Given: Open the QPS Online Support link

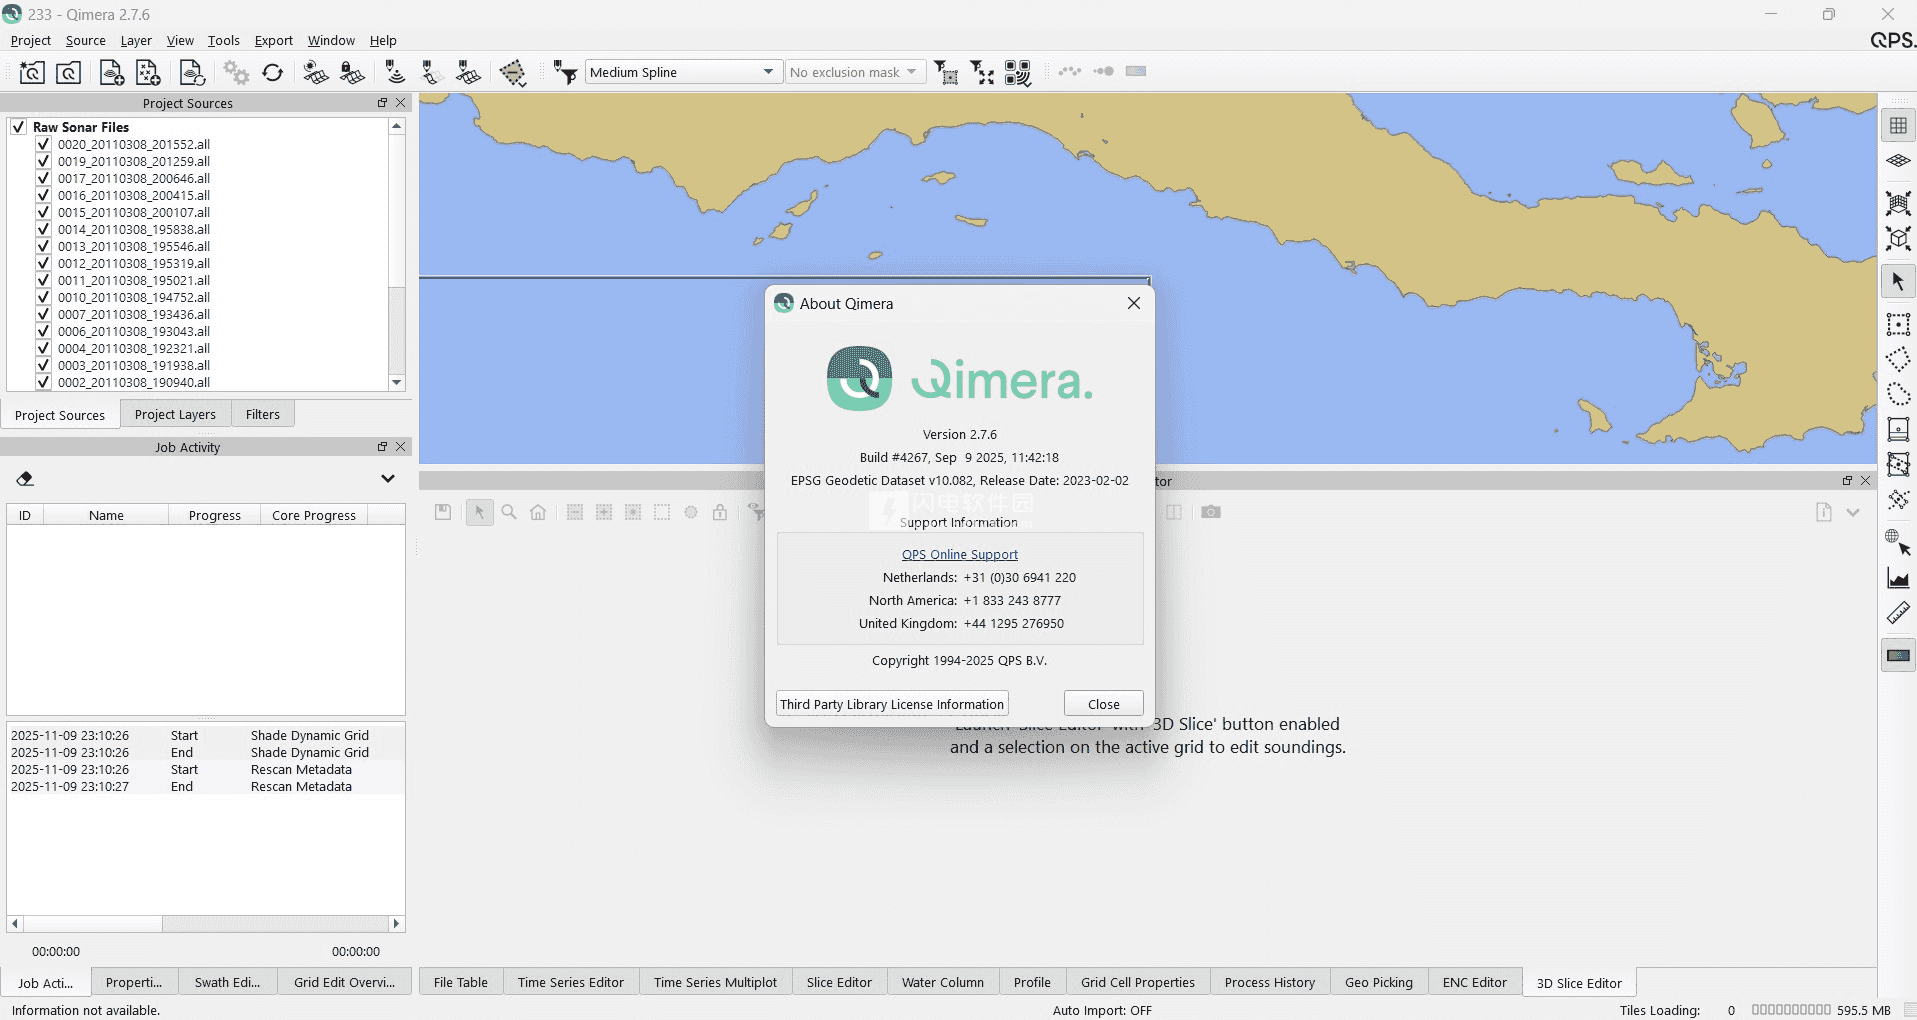Looking at the screenshot, I should 959,554.
